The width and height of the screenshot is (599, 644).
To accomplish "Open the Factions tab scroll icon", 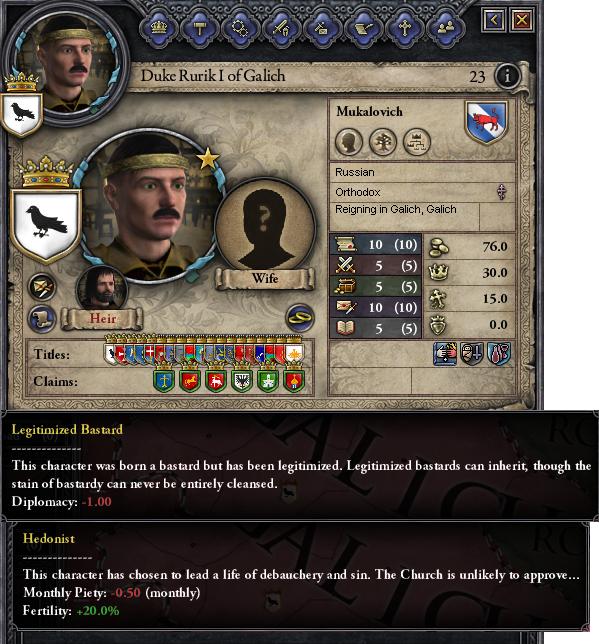I will [x=364, y=28].
